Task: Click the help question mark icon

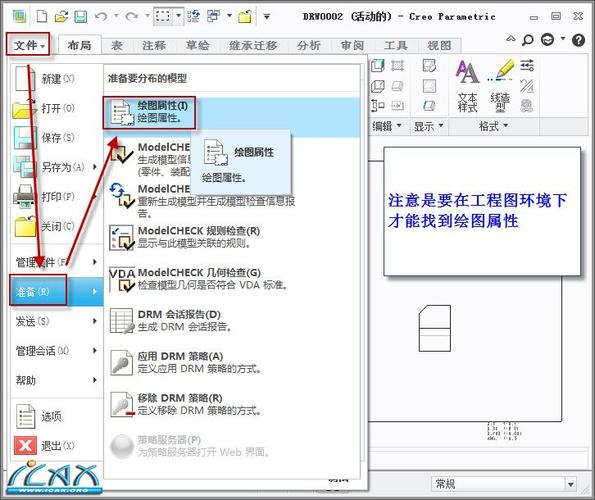Action: point(578,39)
